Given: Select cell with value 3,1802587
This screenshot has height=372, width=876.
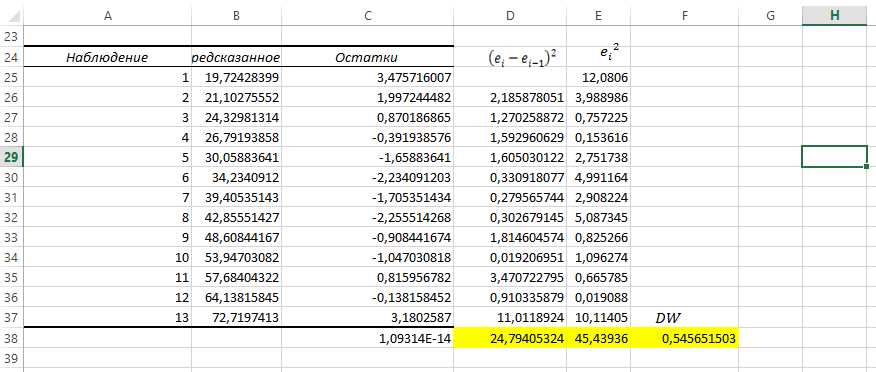Looking at the screenshot, I should point(367,318).
